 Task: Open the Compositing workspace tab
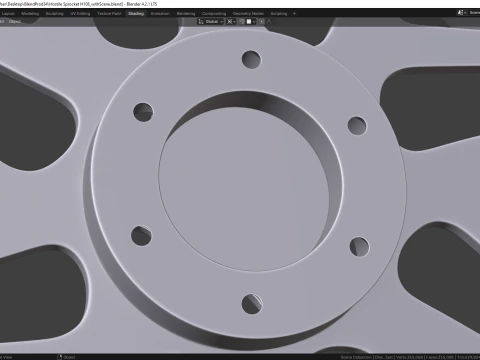coord(214,14)
